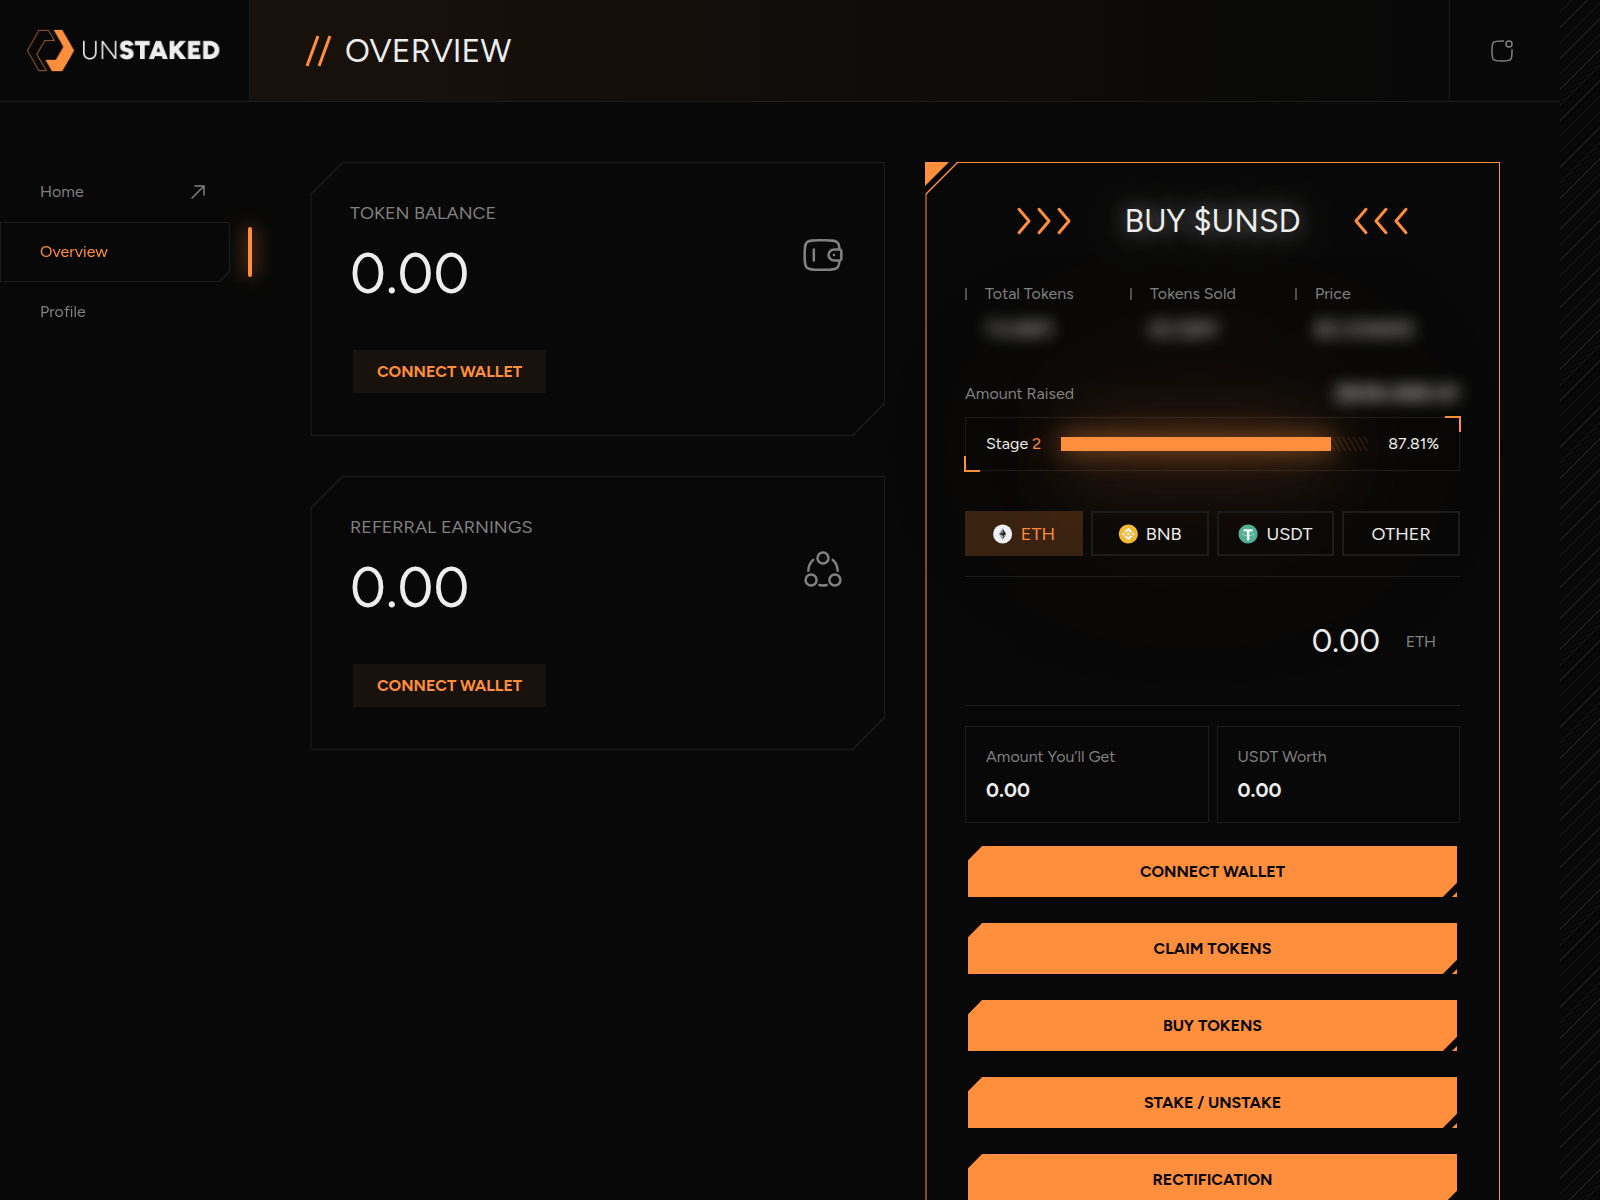Click the referral people icon

coord(823,569)
